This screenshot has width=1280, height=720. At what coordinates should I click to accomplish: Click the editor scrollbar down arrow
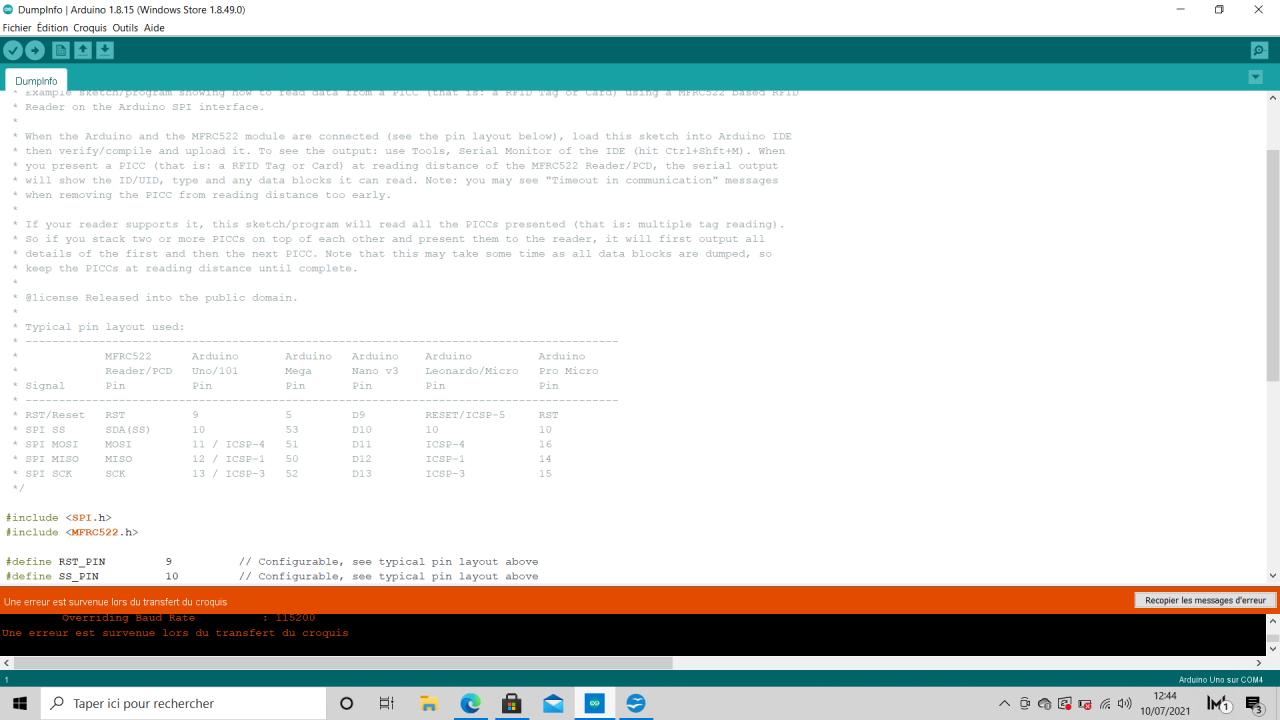[x=1272, y=576]
